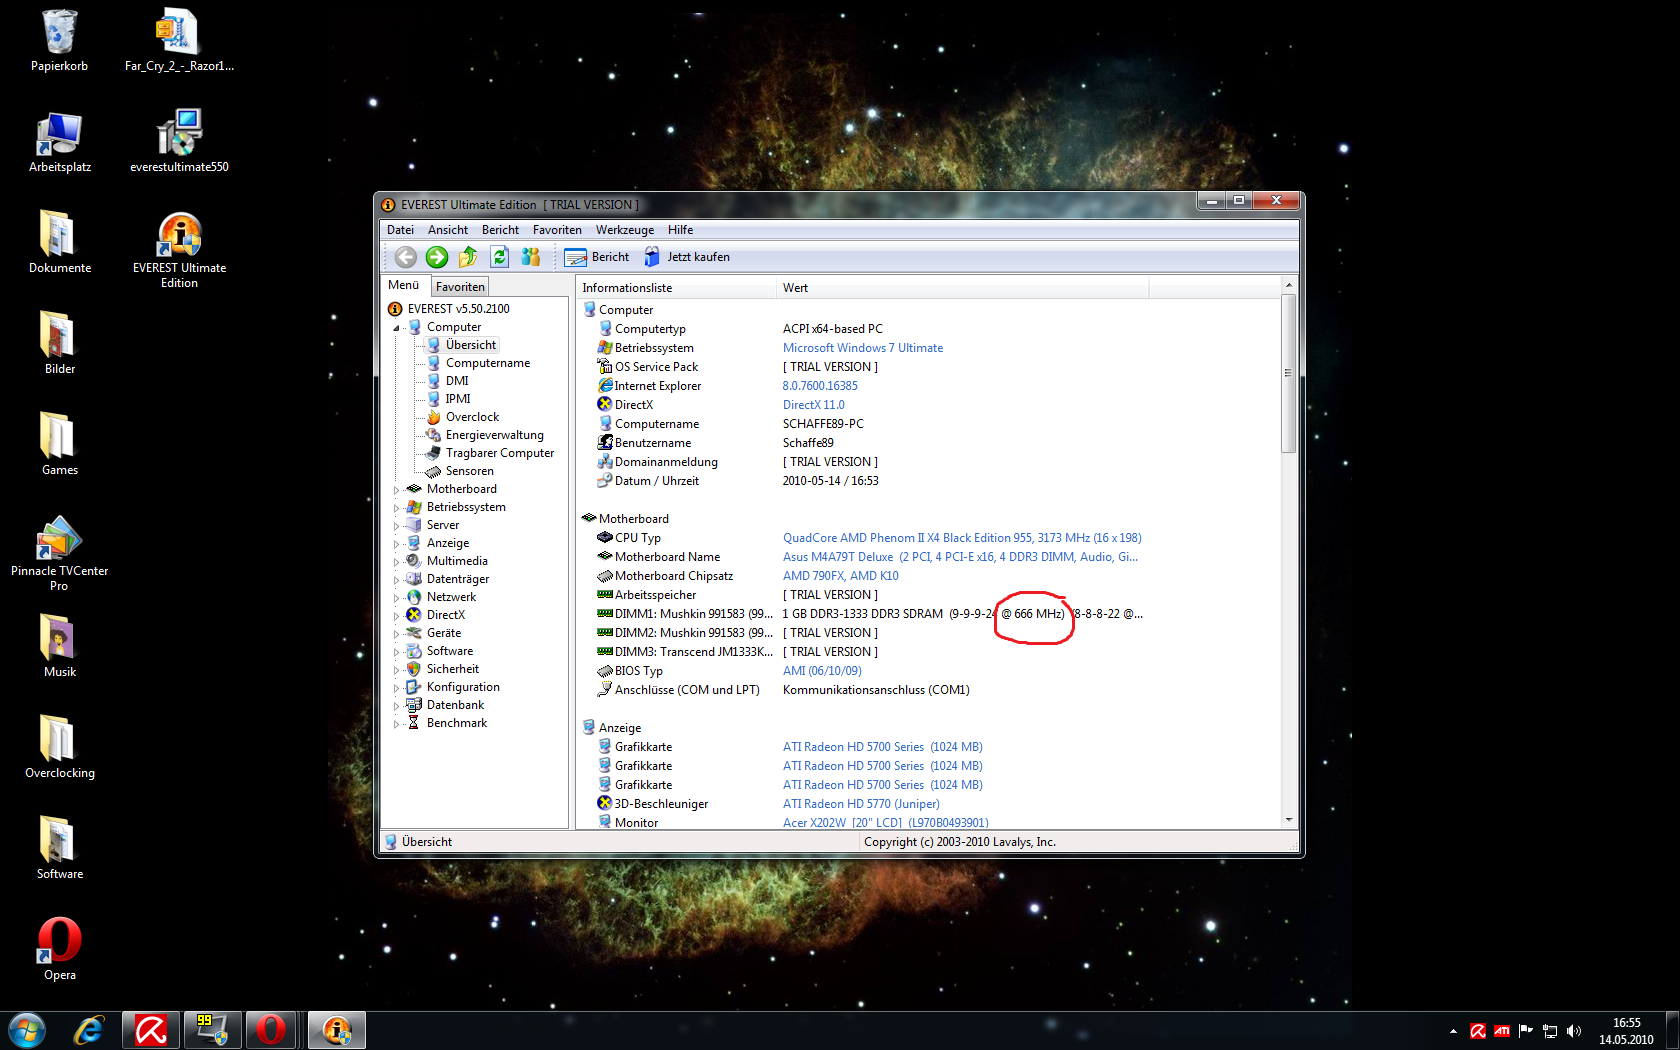Select the Overclocking folder desktop icon
The height and width of the screenshot is (1050, 1680).
coord(60,748)
